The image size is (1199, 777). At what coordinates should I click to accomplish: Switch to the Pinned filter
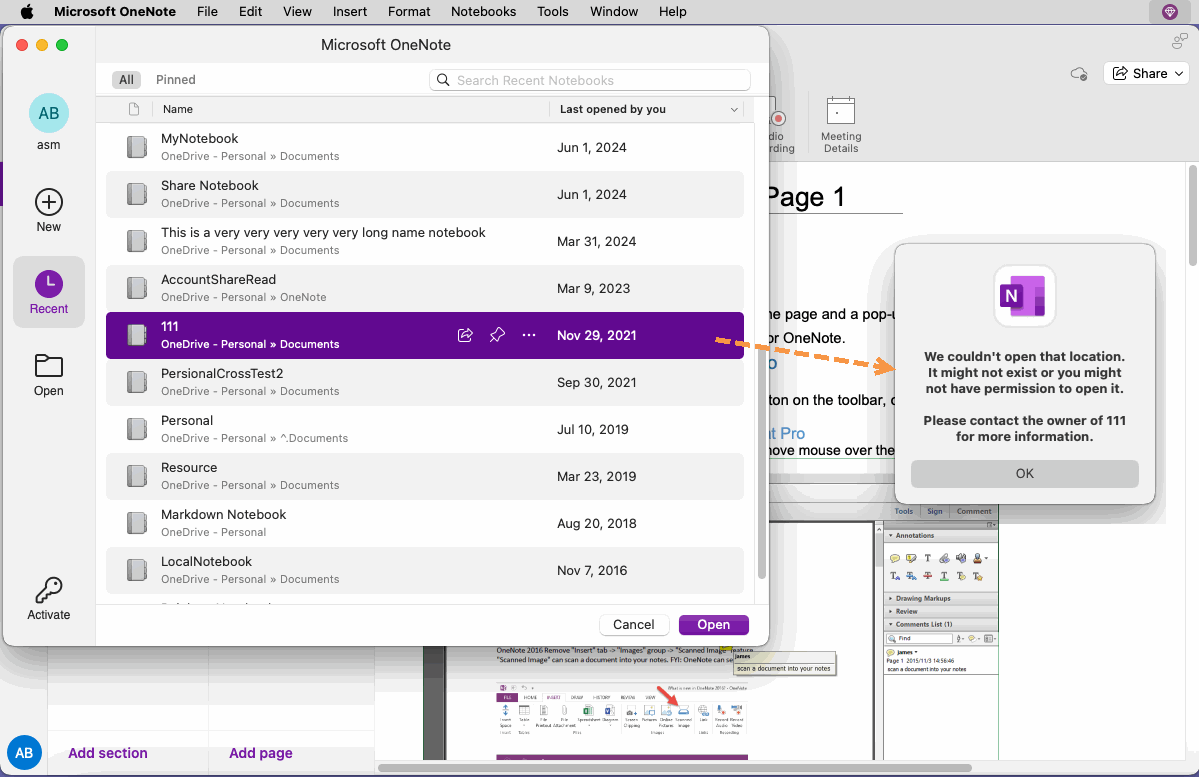[176, 80]
